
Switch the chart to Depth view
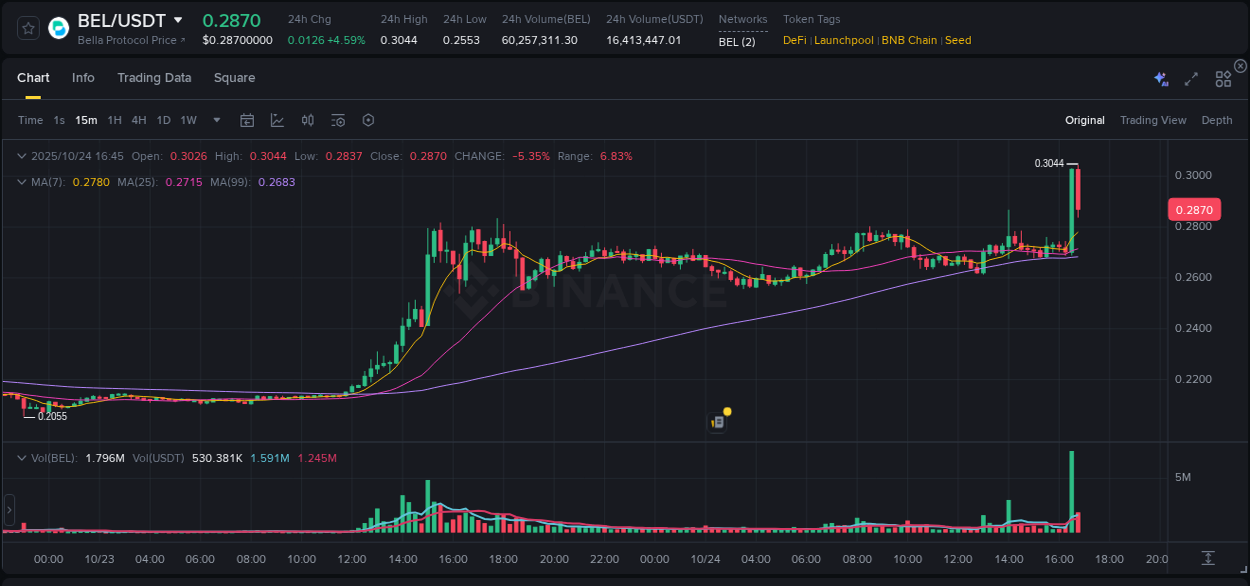(x=1216, y=120)
